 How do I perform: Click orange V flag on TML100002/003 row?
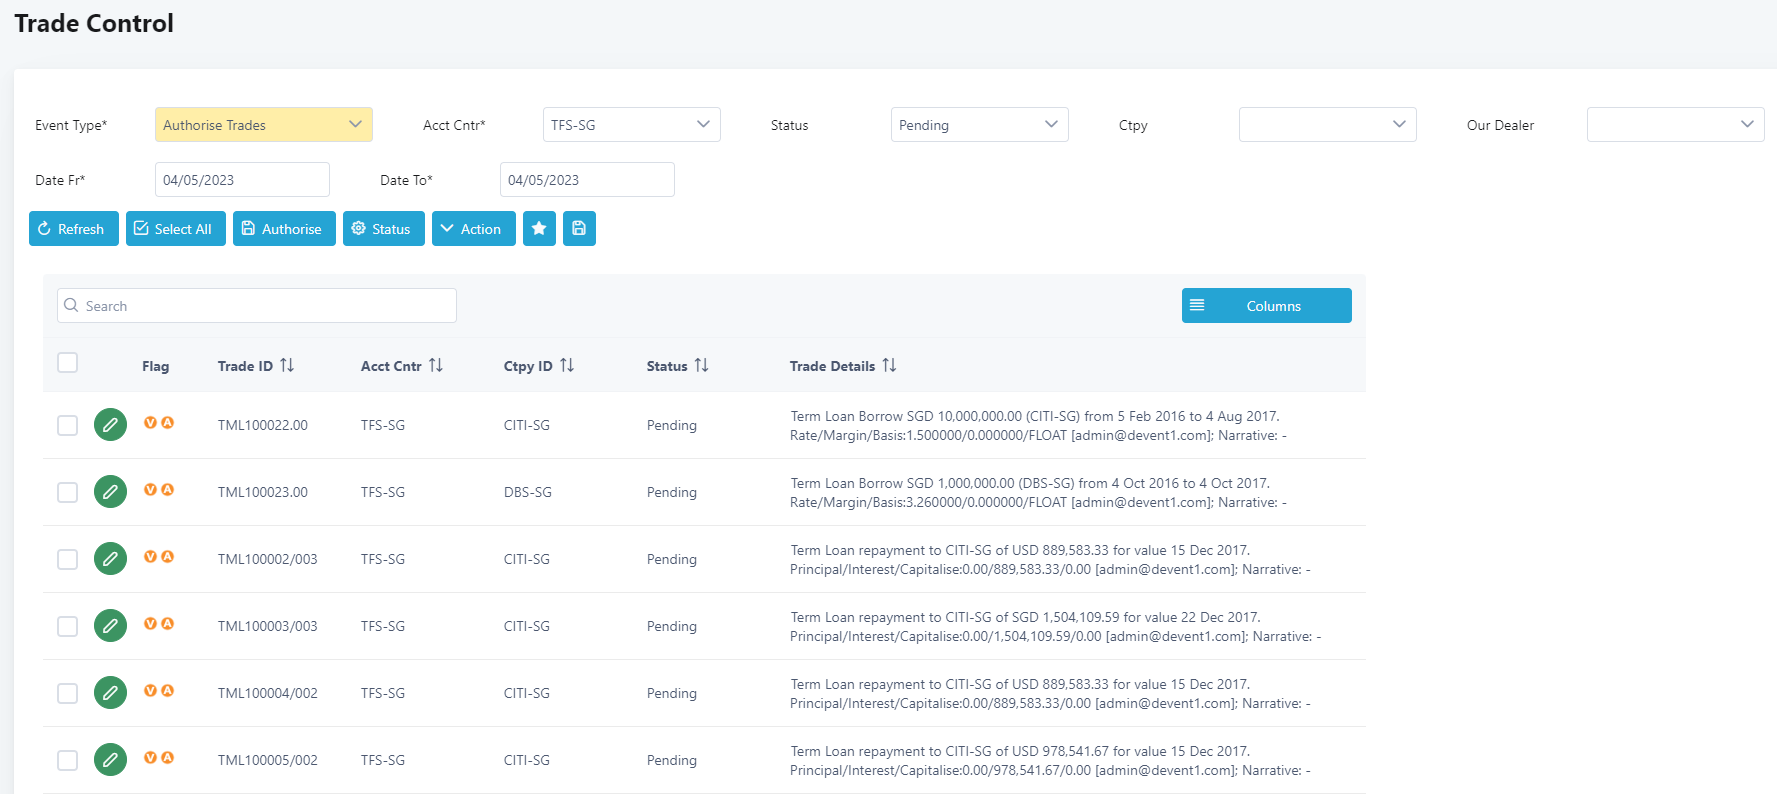[x=150, y=557]
